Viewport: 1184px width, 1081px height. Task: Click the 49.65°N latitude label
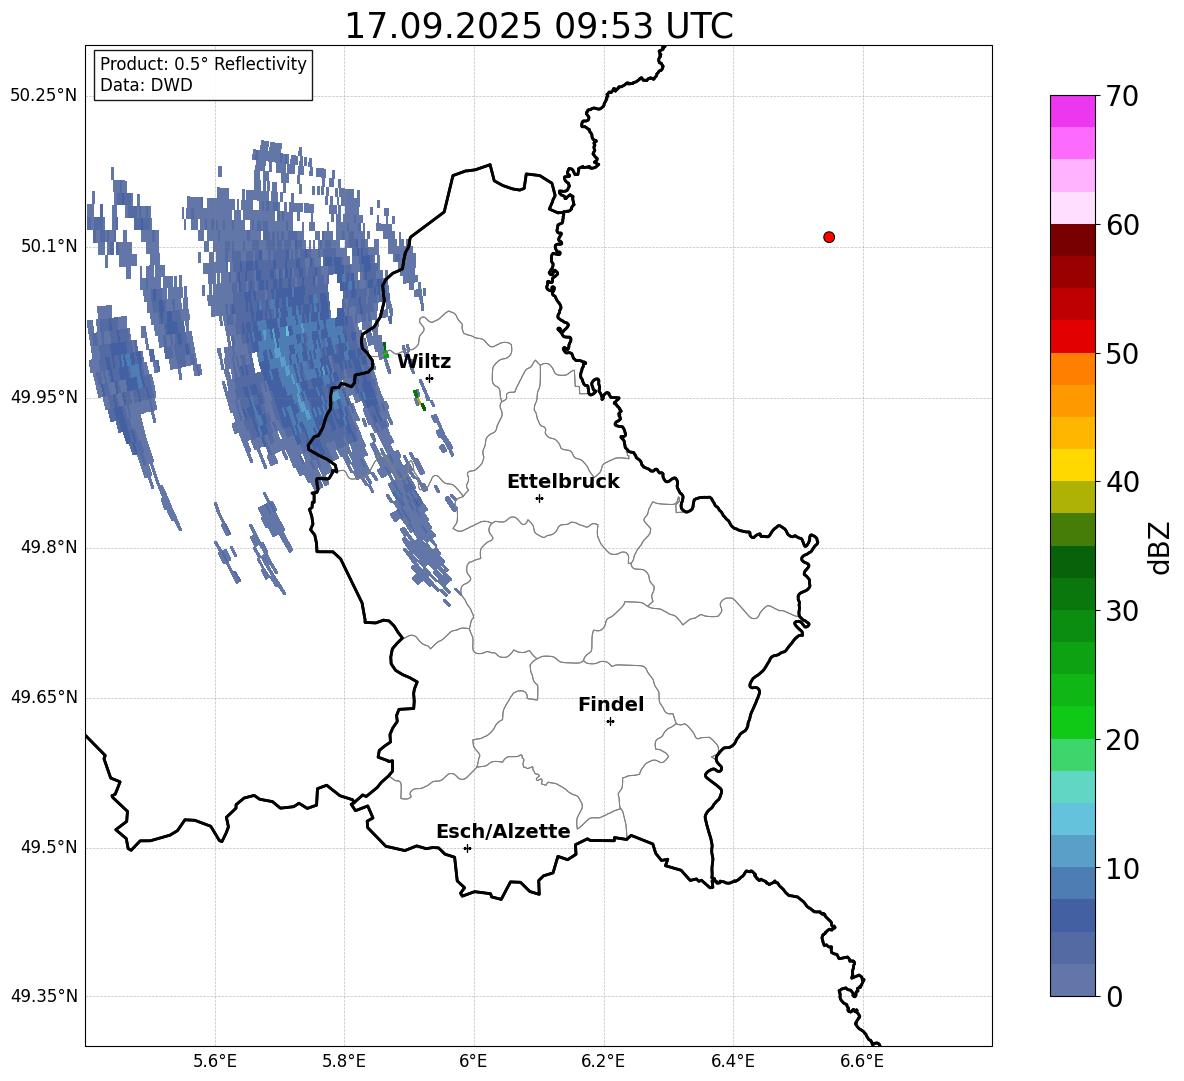click(x=44, y=697)
